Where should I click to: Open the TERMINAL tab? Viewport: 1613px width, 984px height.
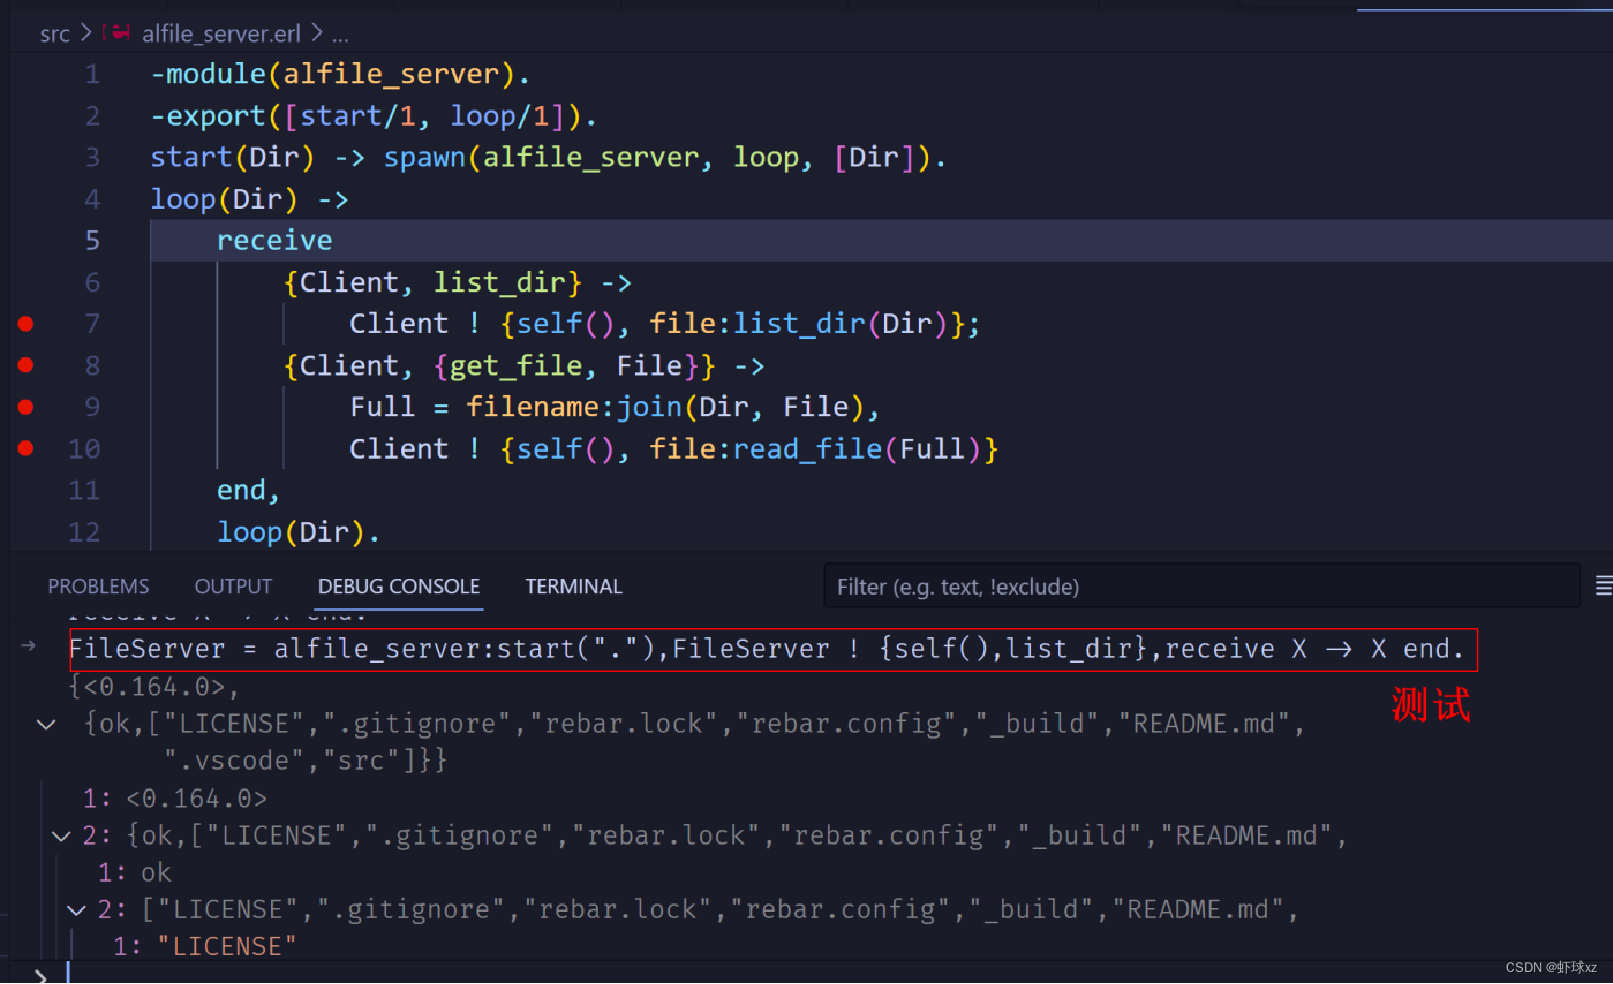[x=574, y=587]
